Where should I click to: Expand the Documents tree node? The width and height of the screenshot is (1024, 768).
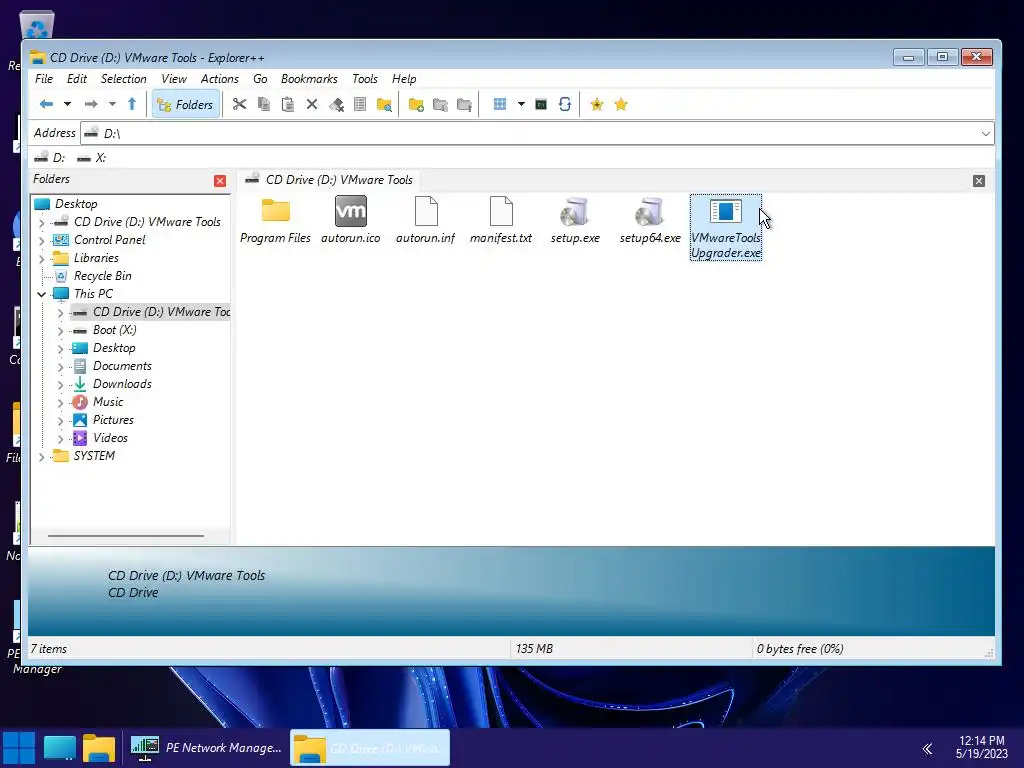tap(61, 366)
